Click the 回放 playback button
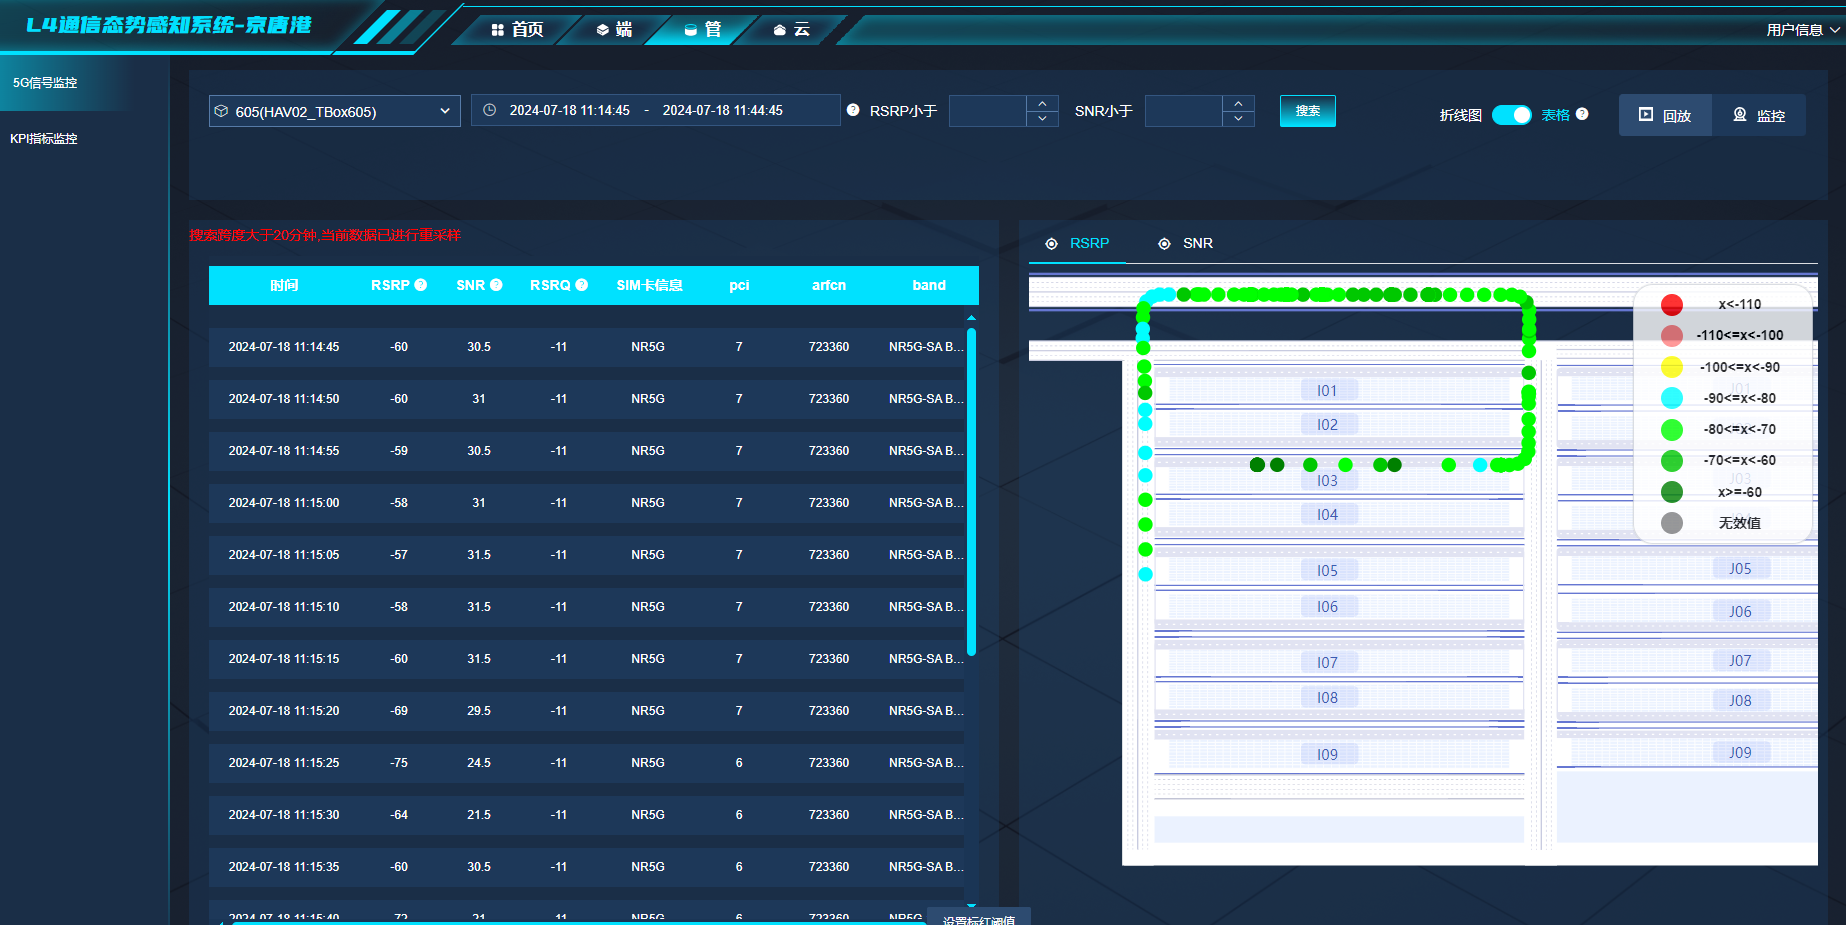The width and height of the screenshot is (1846, 925). coord(1665,115)
